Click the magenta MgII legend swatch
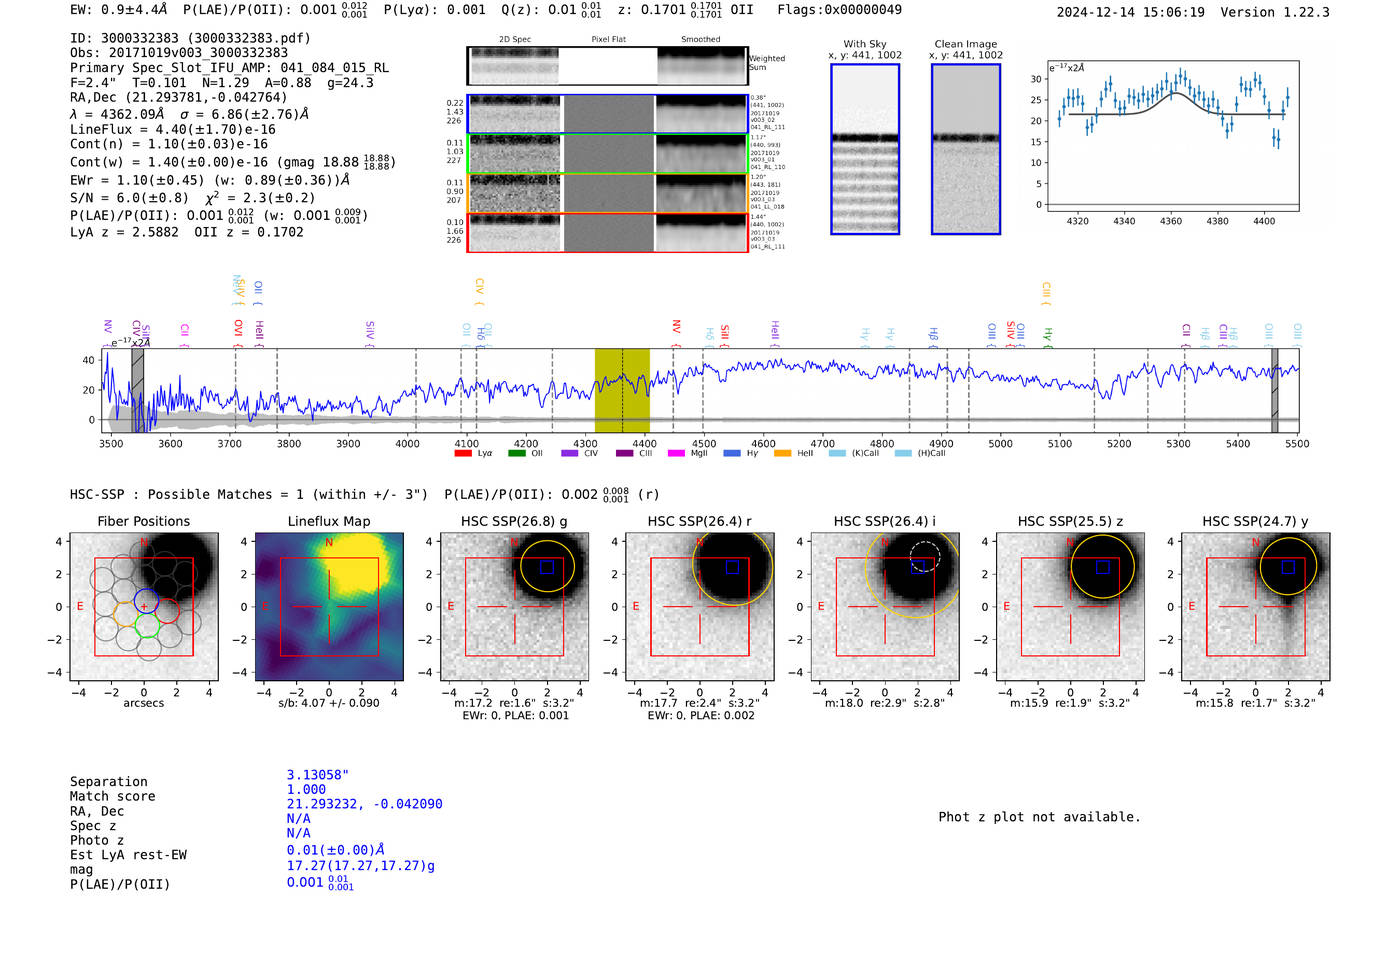The image size is (1400, 953). [x=676, y=453]
